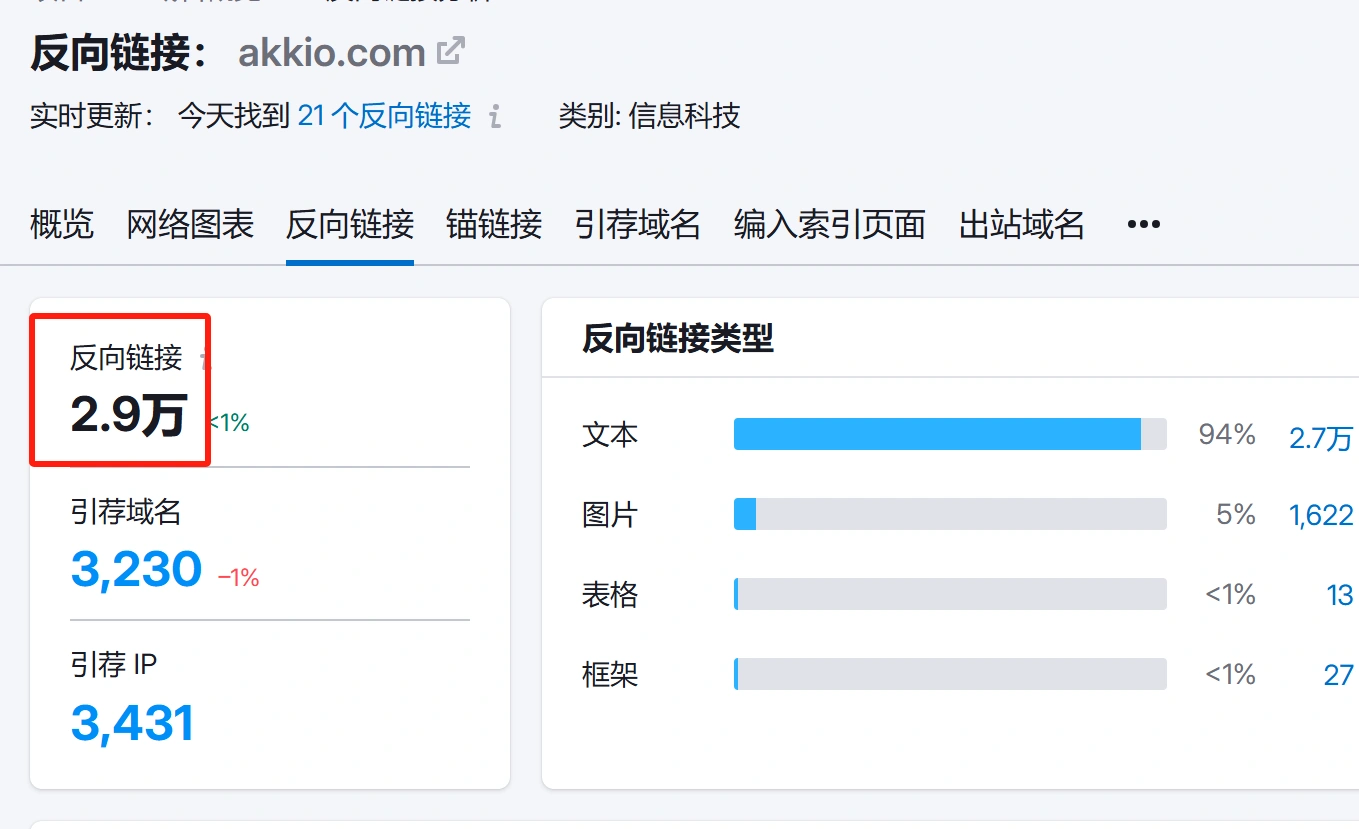1359x829 pixels.
Task: Click the info icon on the 反向链接 metric card
Action: coord(203,356)
